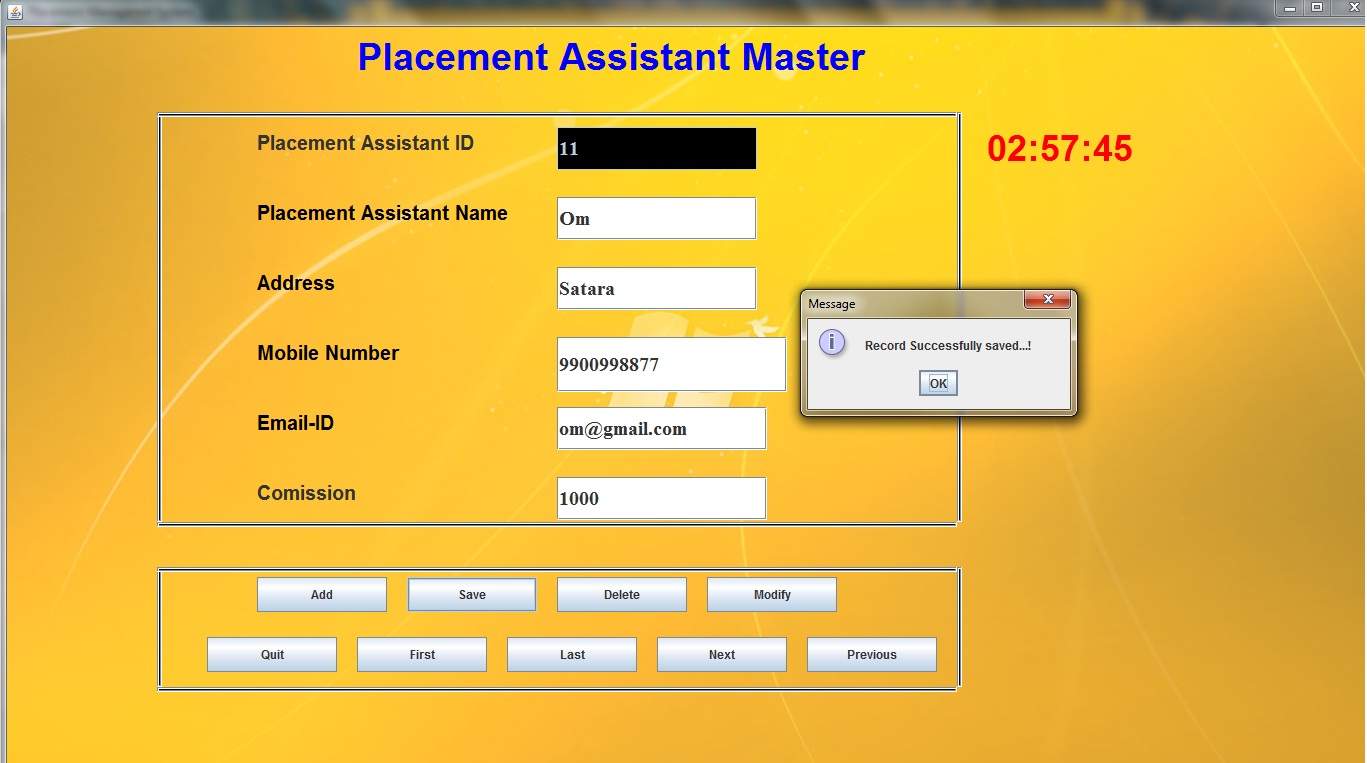Select the Address field showing Satara

point(656,288)
